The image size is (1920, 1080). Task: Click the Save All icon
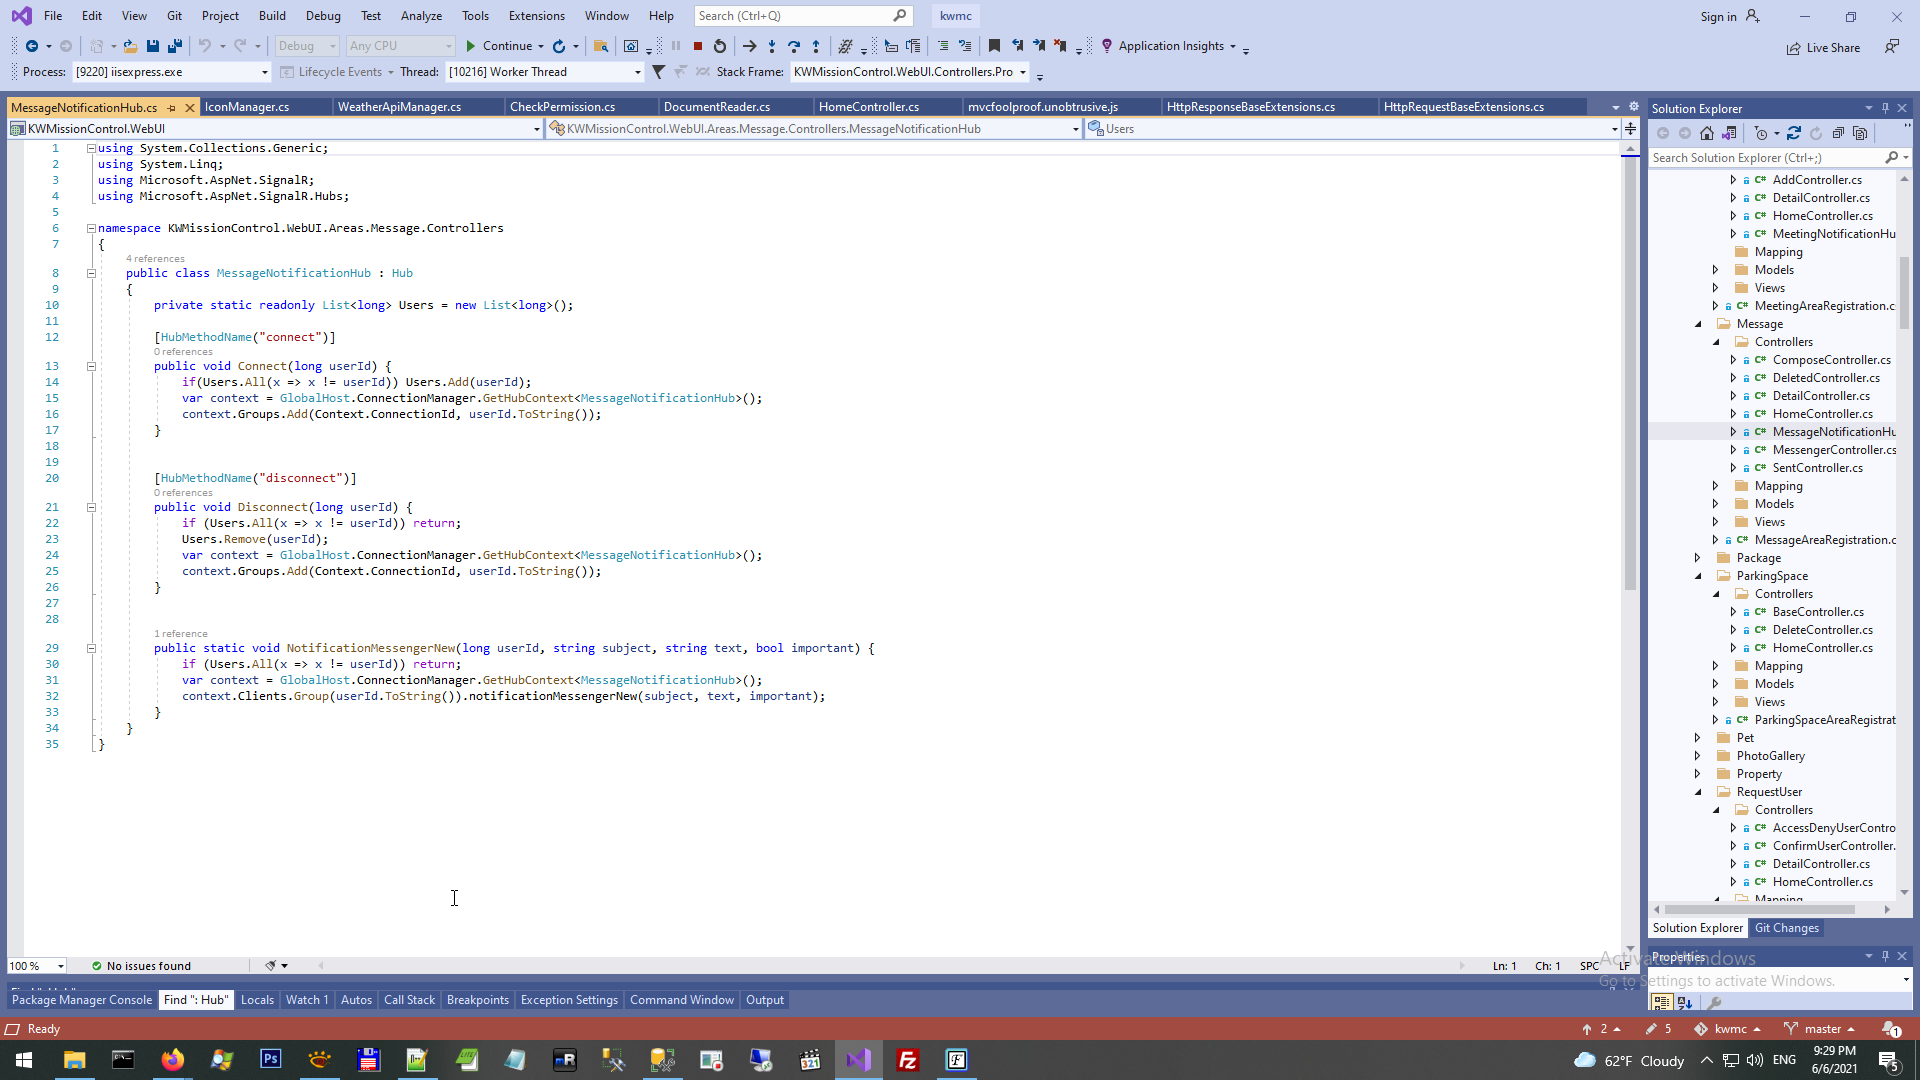(x=175, y=46)
